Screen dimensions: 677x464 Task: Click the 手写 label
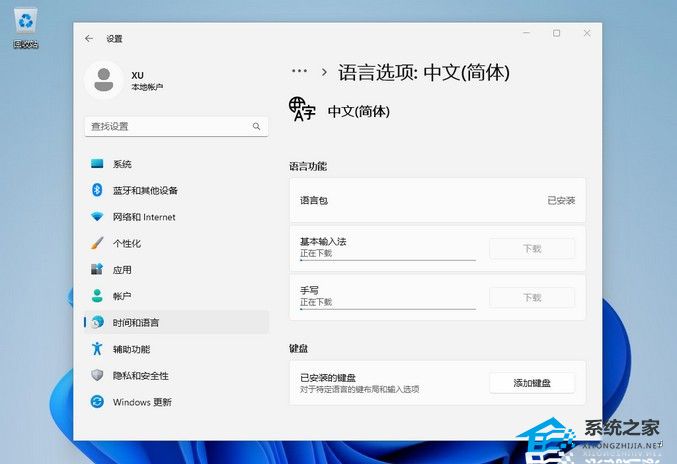tap(309, 290)
